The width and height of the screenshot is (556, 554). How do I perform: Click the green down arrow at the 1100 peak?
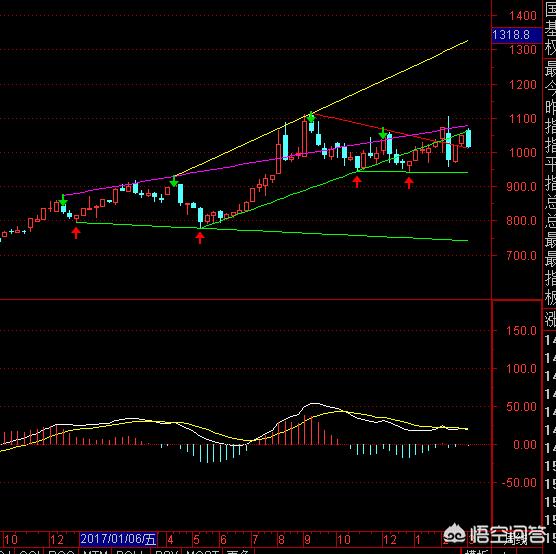tap(311, 117)
